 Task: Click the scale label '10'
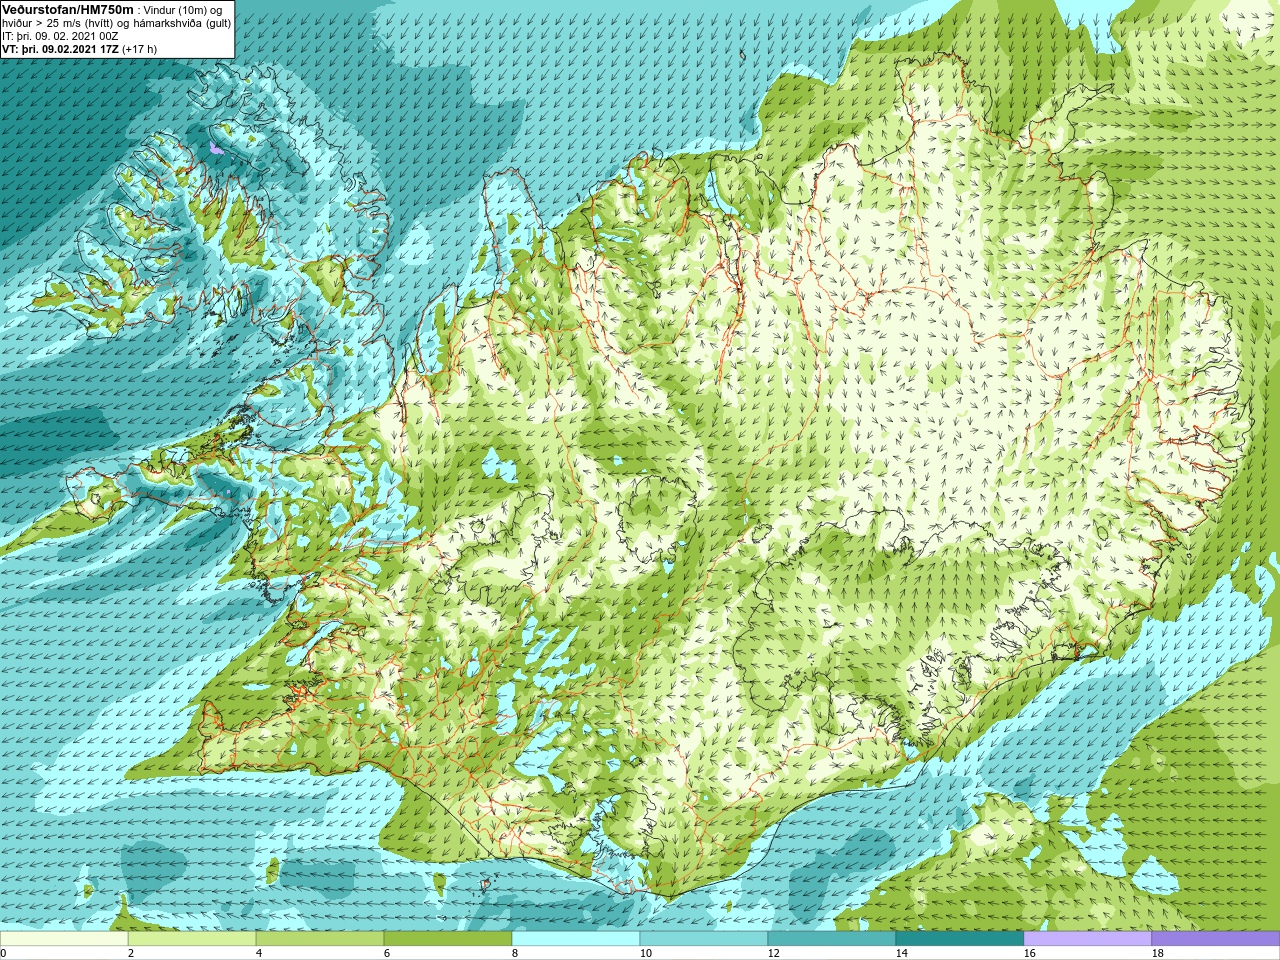tap(645, 953)
